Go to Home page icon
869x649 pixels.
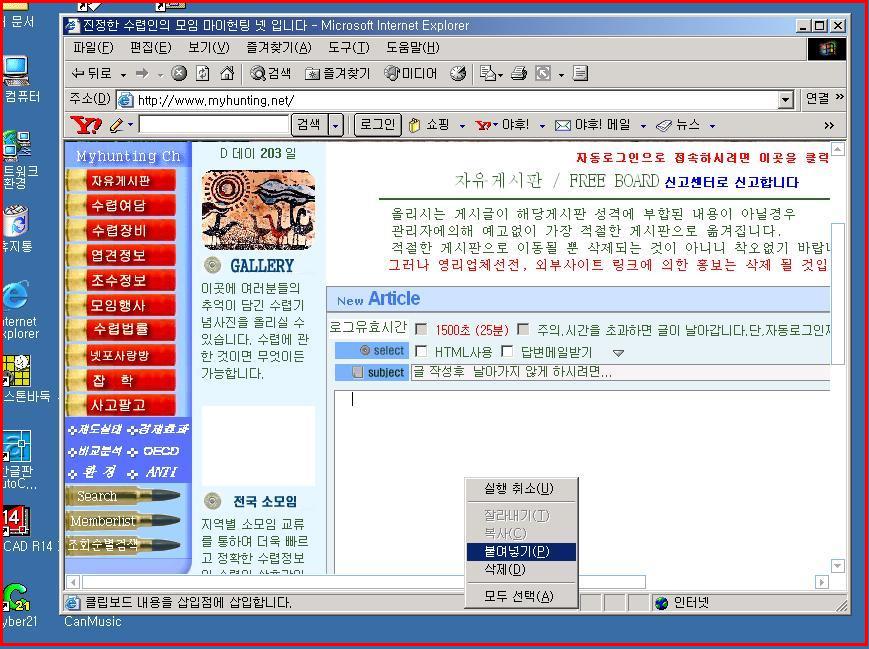click(x=227, y=73)
